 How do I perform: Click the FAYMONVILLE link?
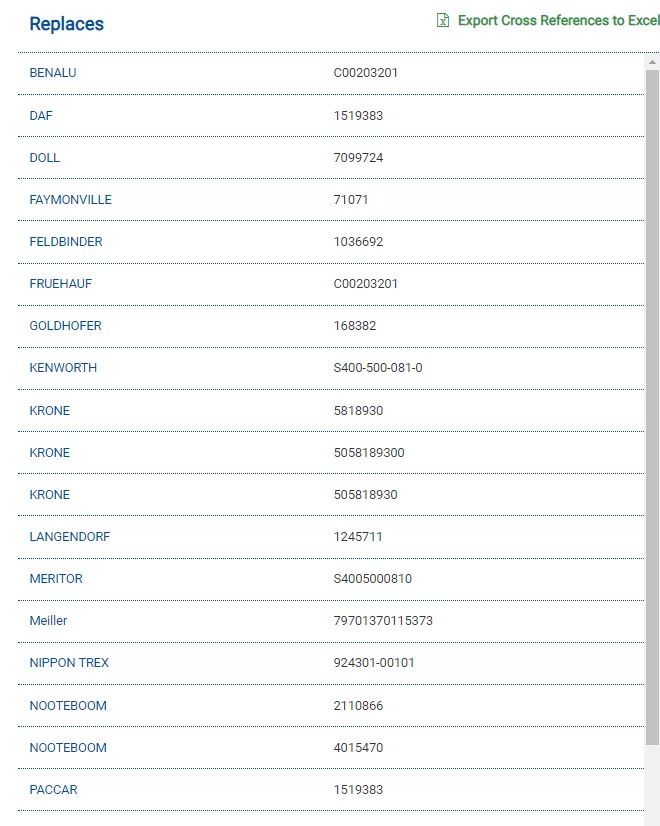click(71, 200)
